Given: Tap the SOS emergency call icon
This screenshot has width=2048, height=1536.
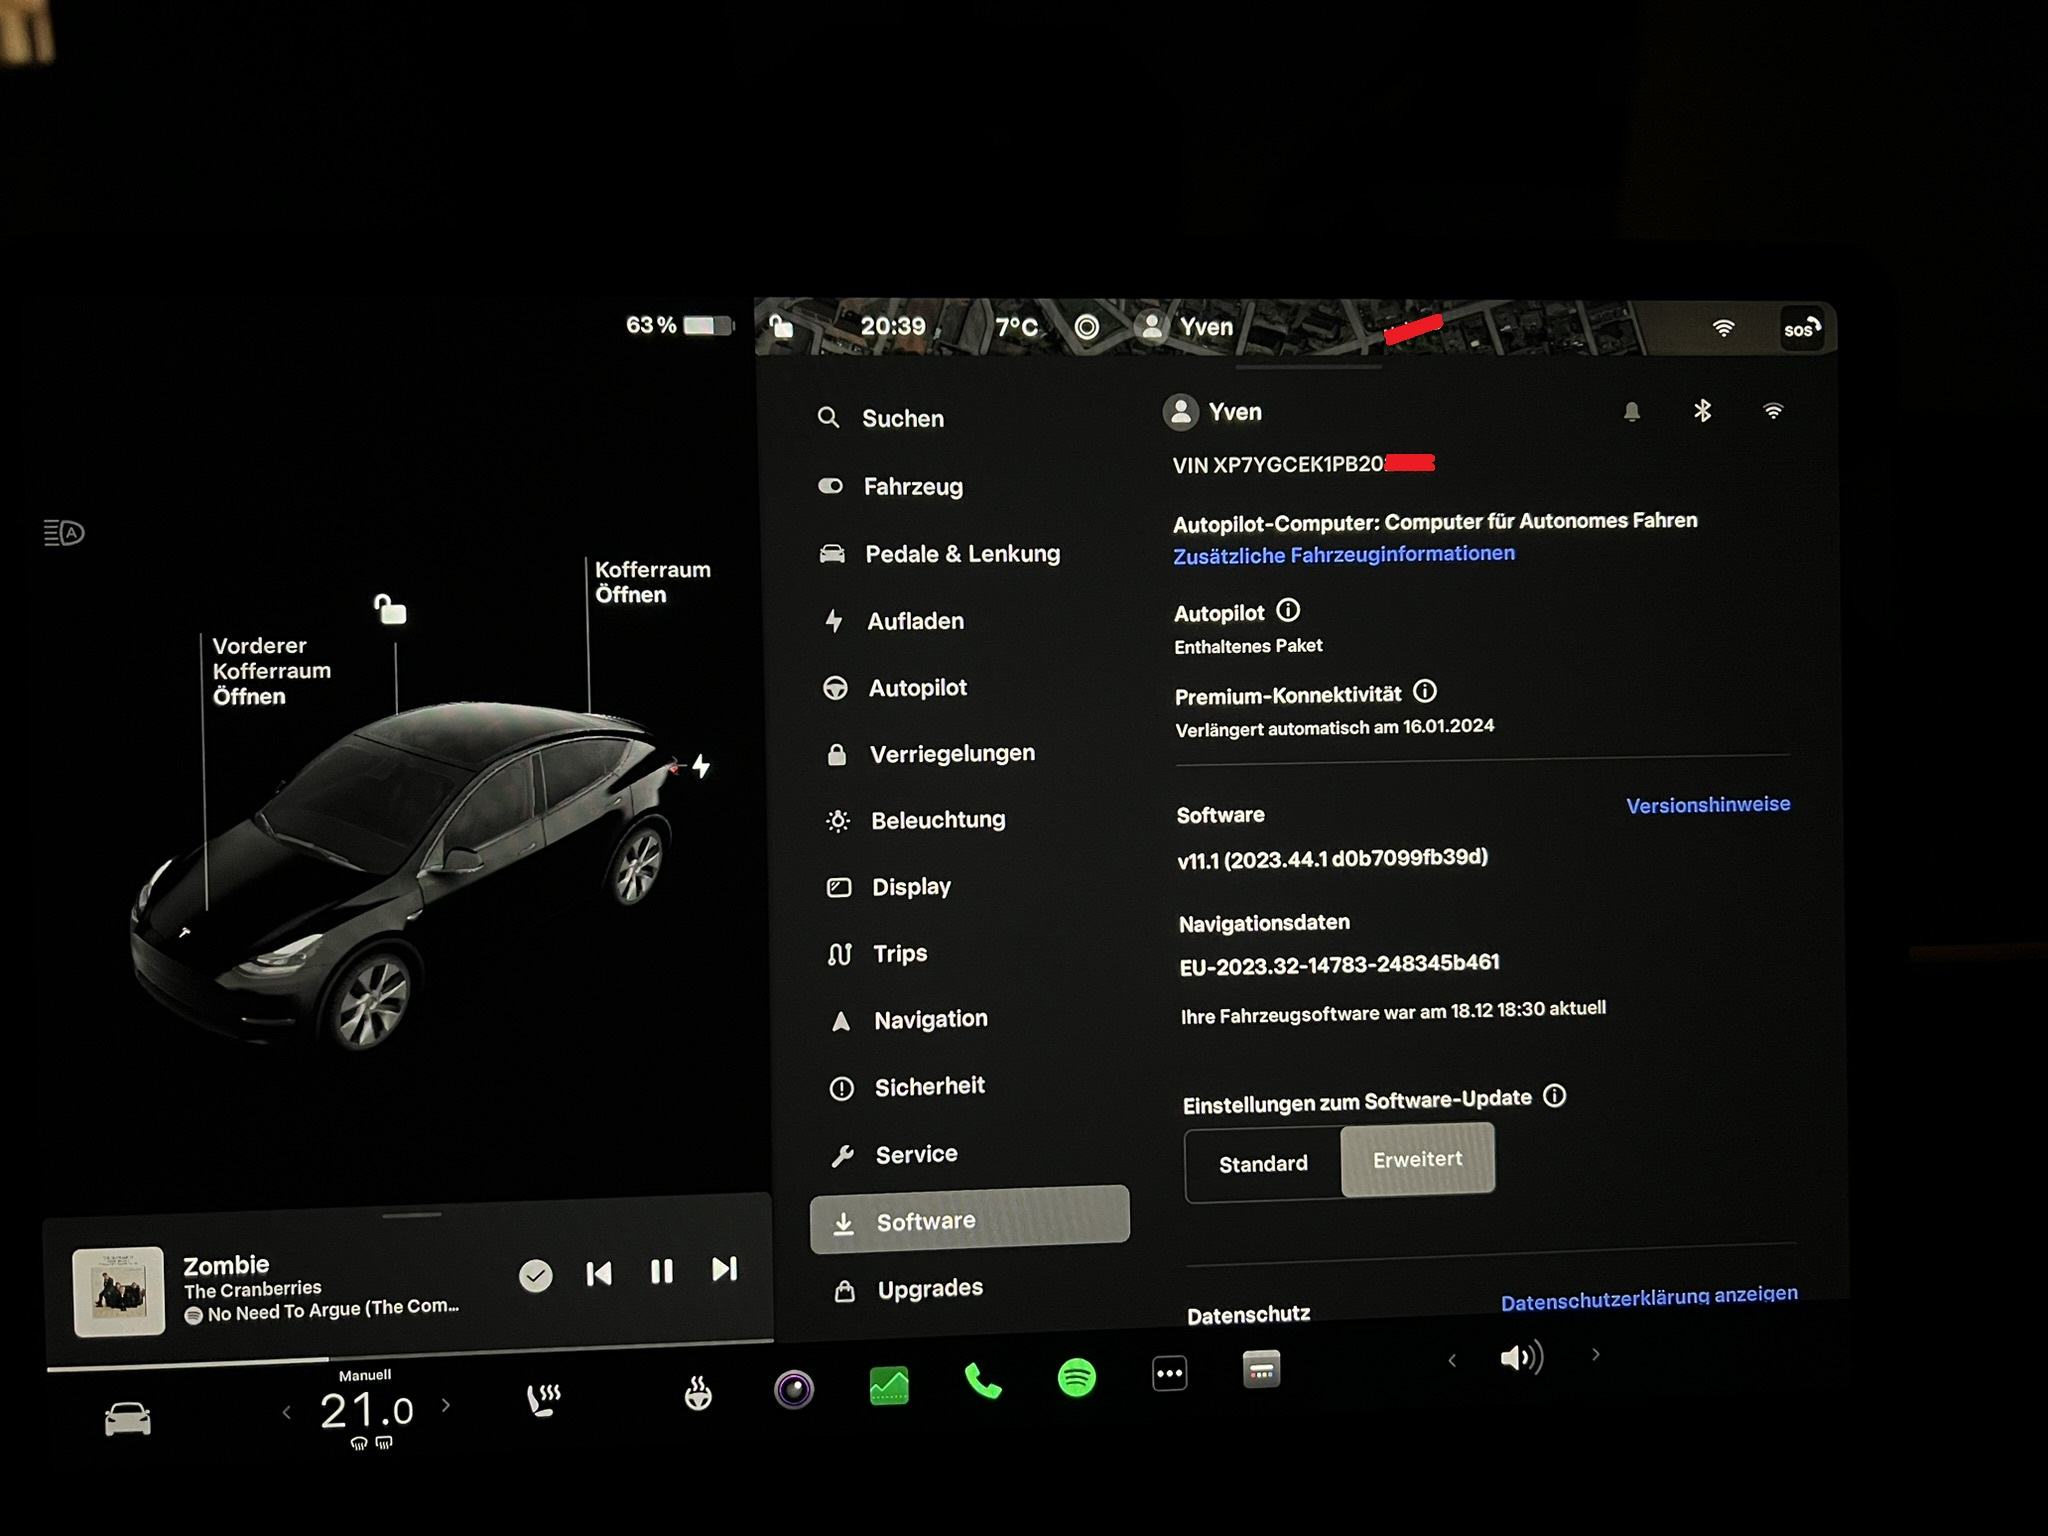Looking at the screenshot, I should click(x=1801, y=329).
